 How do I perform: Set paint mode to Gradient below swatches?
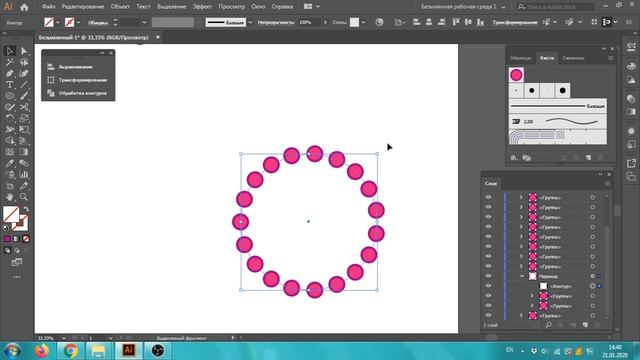coord(17,239)
